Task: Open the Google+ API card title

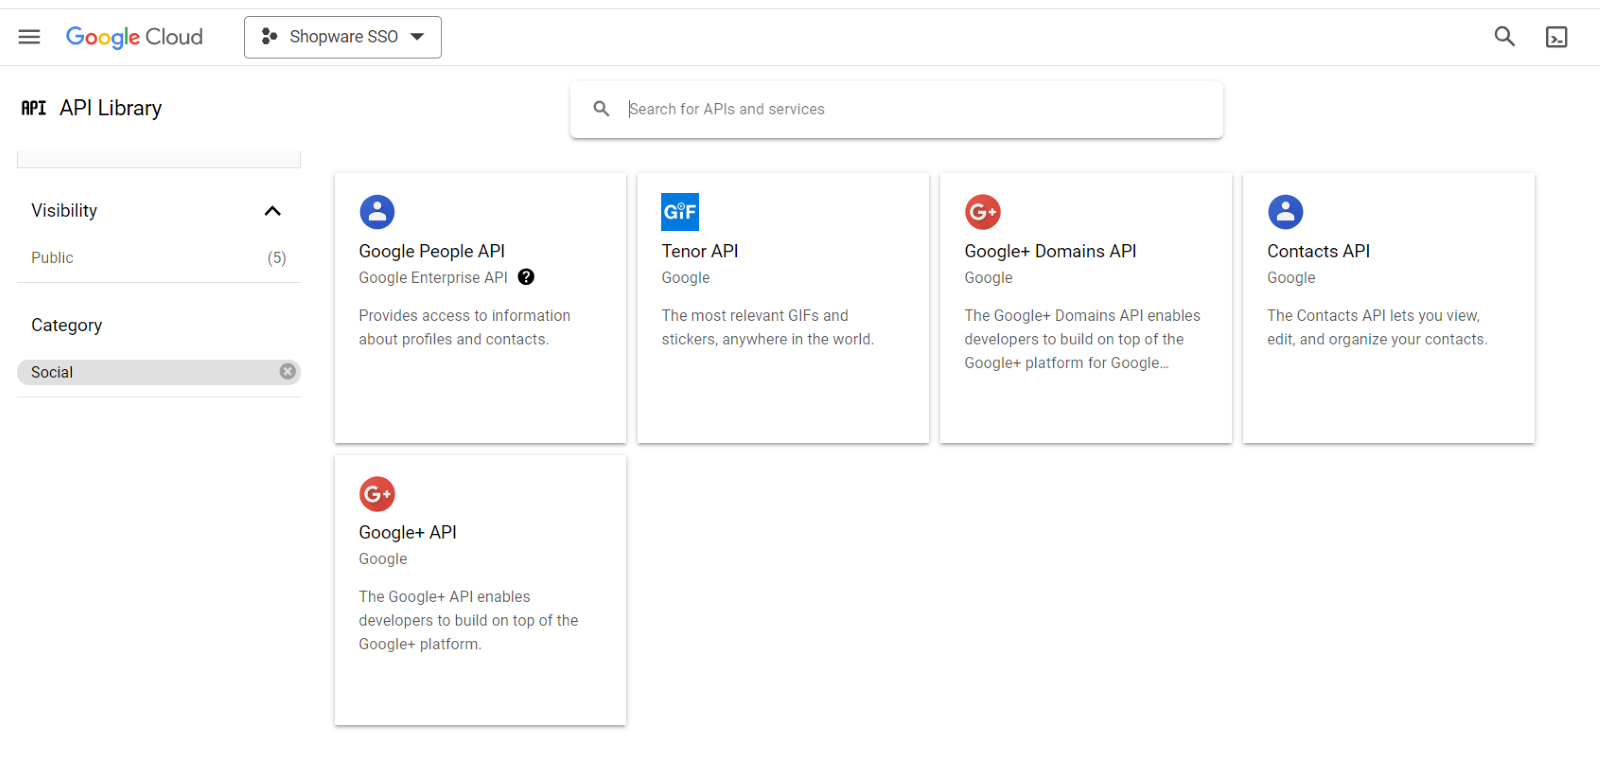Action: [x=408, y=532]
